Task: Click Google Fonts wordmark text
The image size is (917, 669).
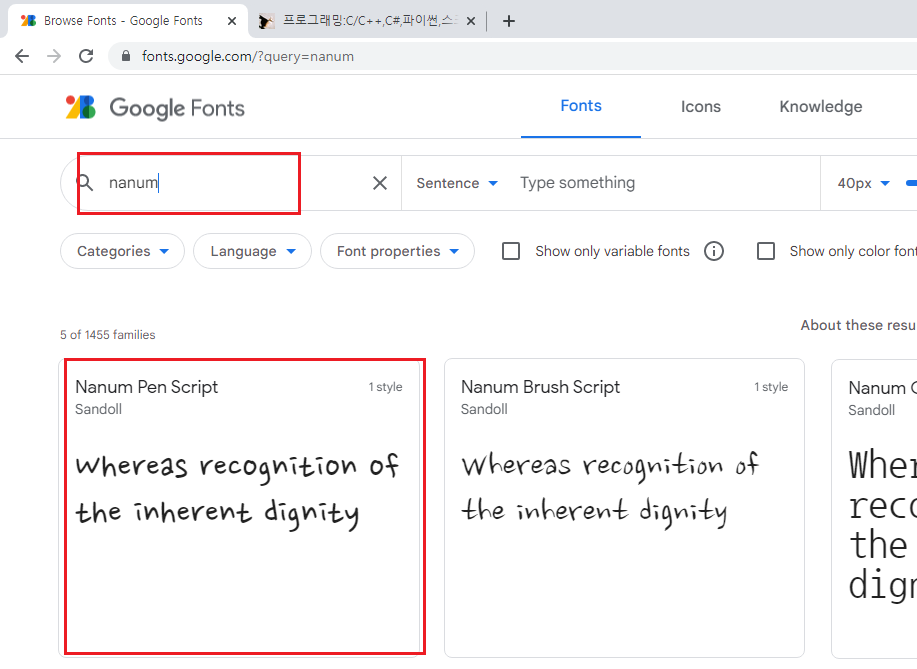Action: 177,108
